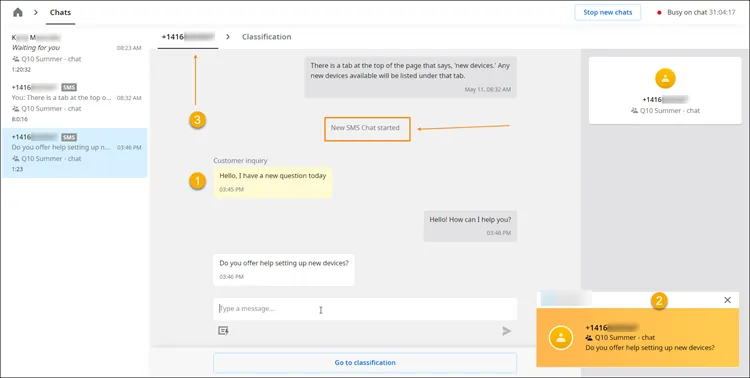This screenshot has width=750, height=378.
Task: Open the orange notification for new devices question
Action: (638, 337)
